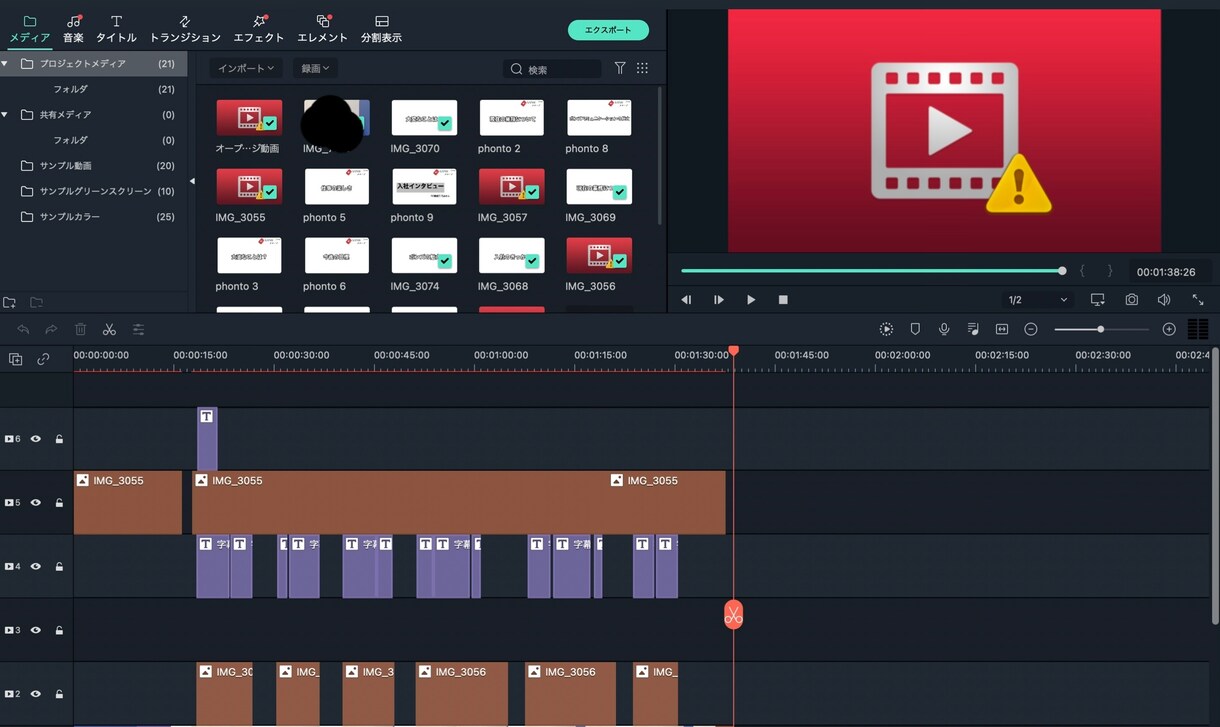Click the 検索 search field

coord(552,69)
